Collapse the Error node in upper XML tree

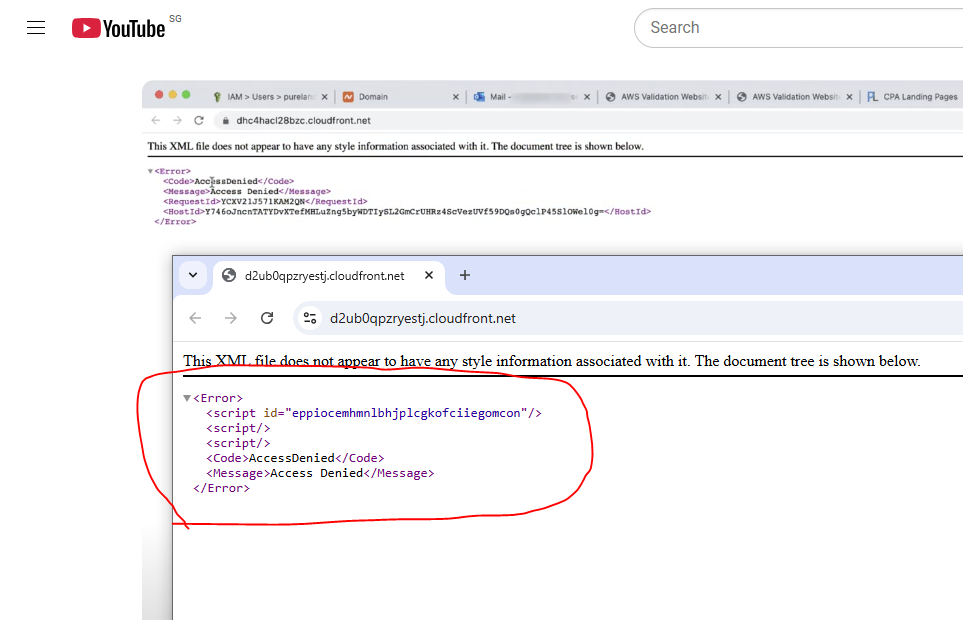point(150,171)
